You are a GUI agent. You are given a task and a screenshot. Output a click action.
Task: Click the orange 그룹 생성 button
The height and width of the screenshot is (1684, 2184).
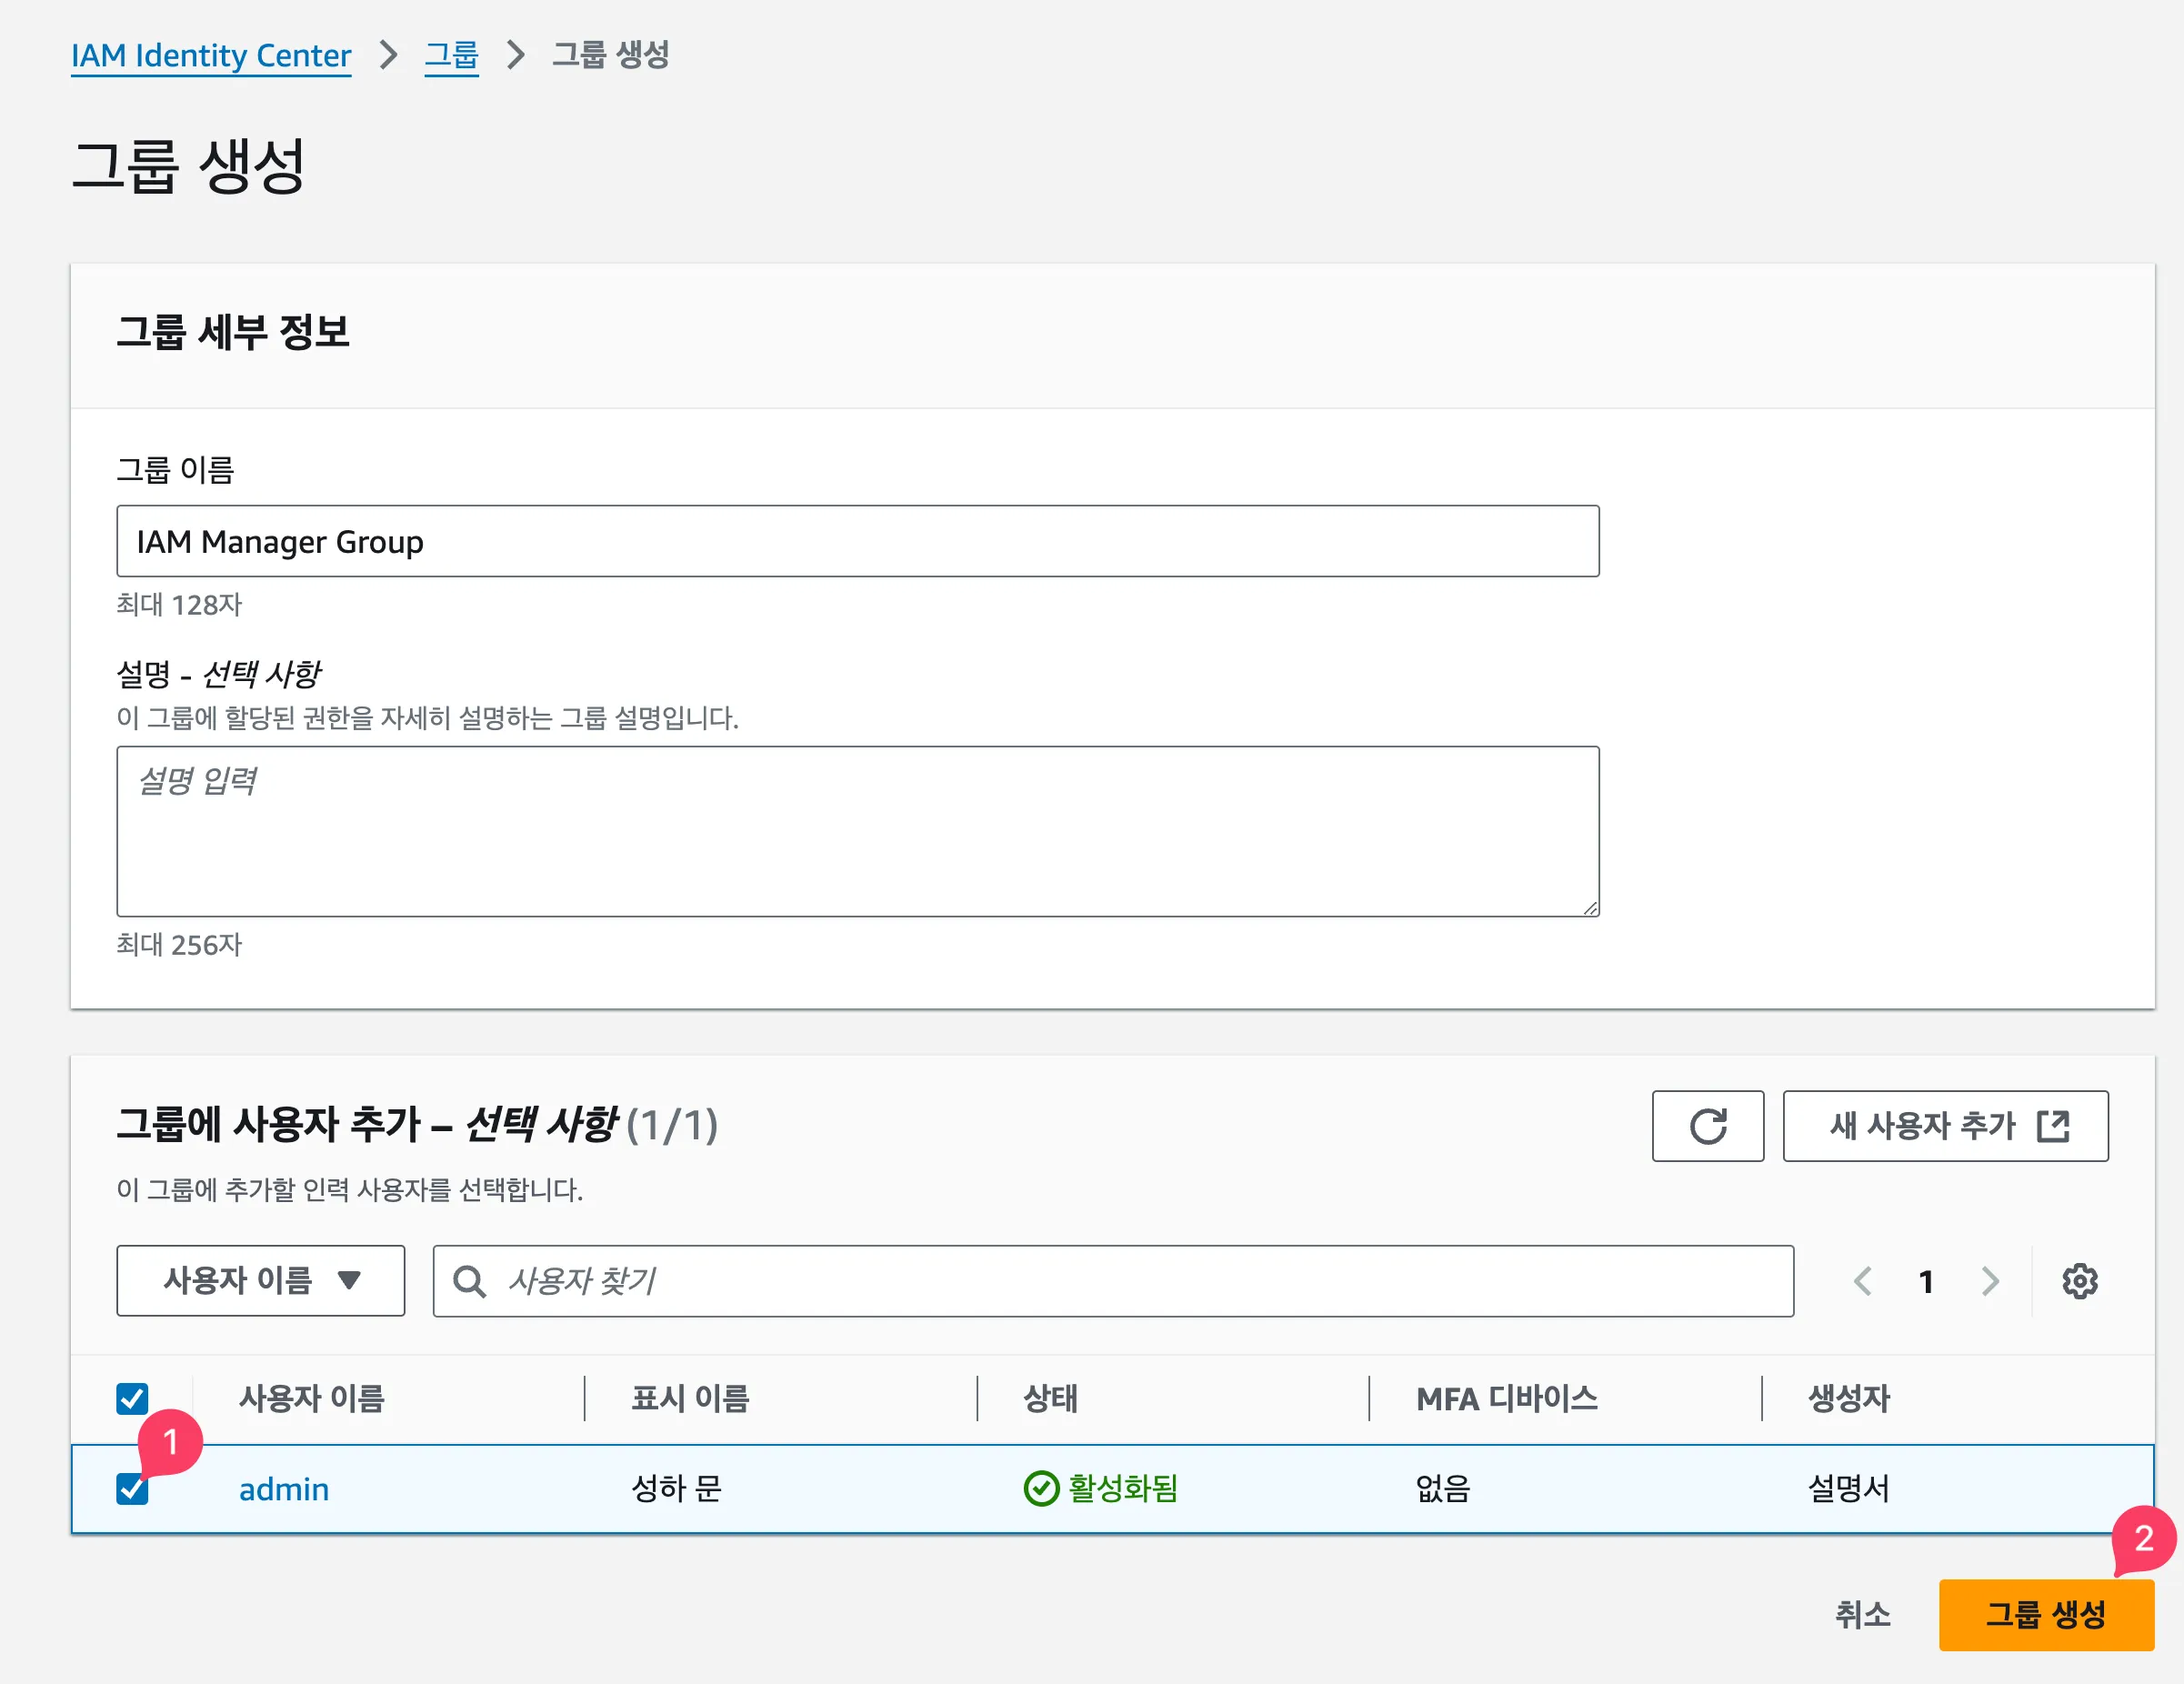pyautogui.click(x=2045, y=1614)
